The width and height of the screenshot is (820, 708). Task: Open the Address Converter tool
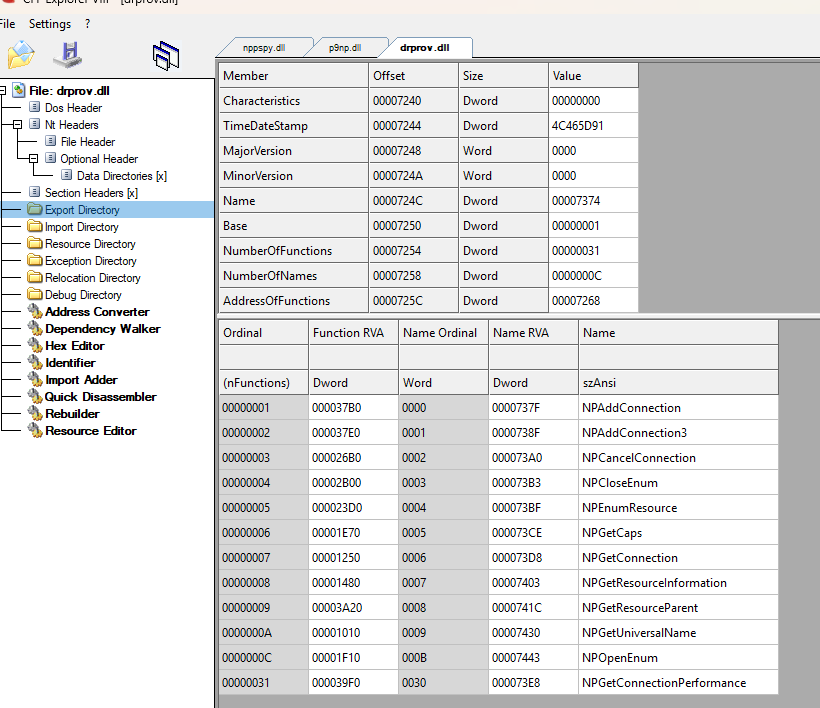[97, 312]
